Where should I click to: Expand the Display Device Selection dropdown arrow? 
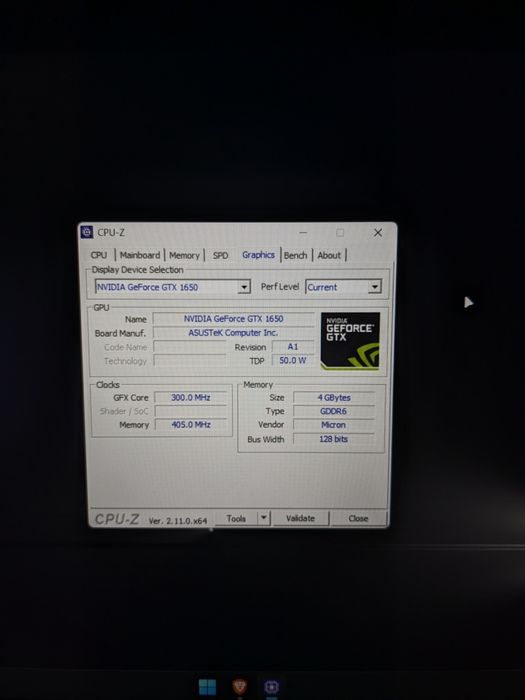click(244, 287)
